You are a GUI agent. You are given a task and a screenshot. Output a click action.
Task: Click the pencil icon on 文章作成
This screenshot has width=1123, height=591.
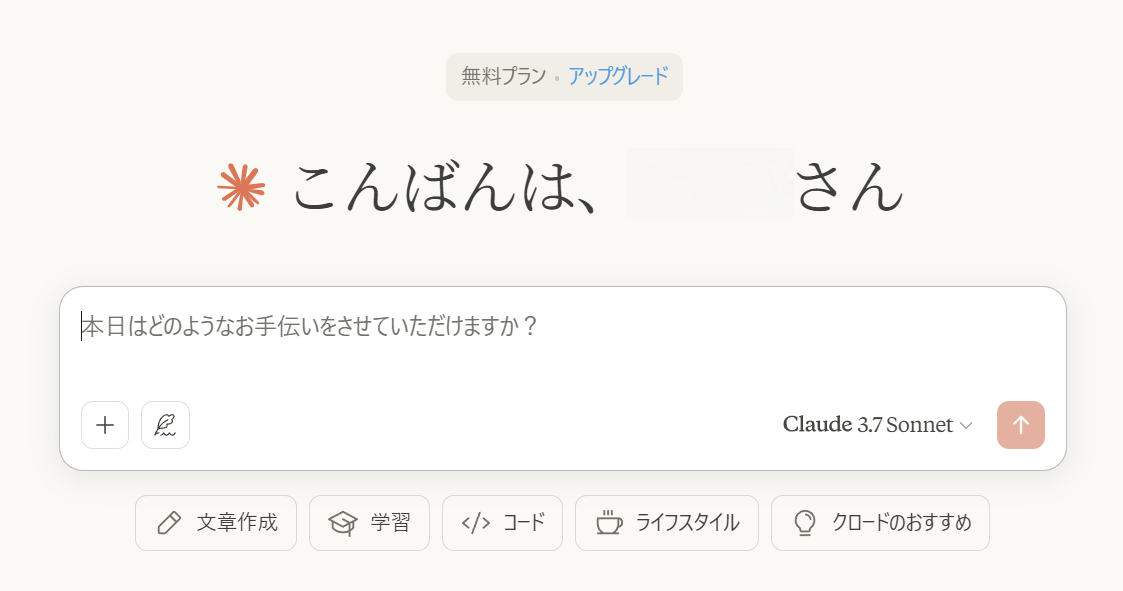(169, 523)
